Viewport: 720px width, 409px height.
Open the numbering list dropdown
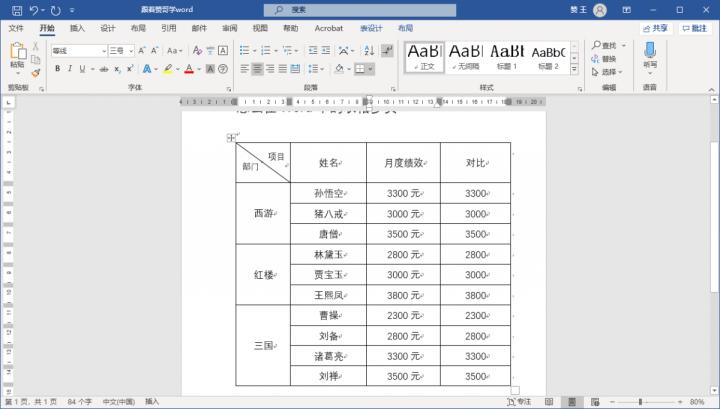(276, 50)
